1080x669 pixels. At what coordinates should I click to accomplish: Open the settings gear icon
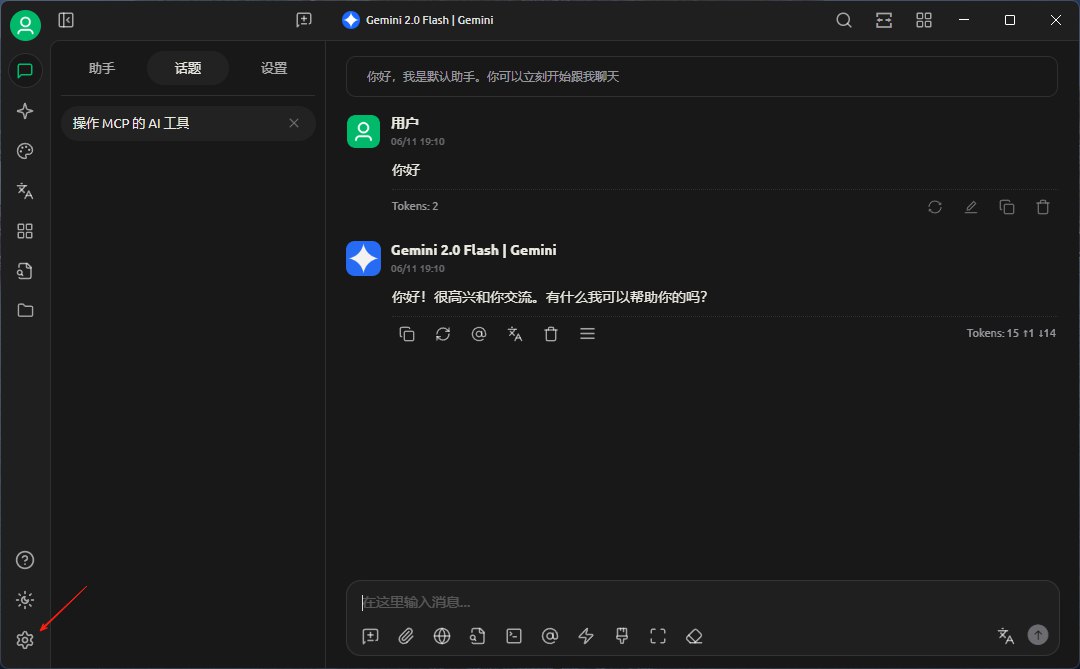(x=25, y=640)
